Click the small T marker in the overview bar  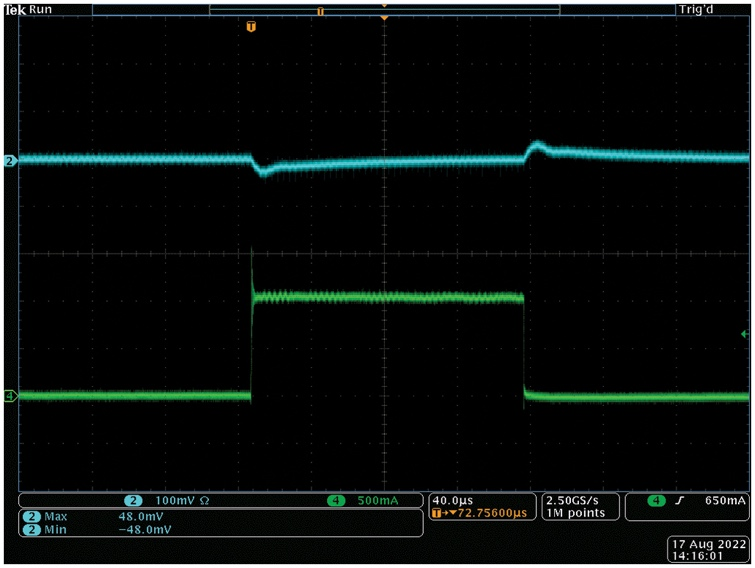(x=320, y=11)
